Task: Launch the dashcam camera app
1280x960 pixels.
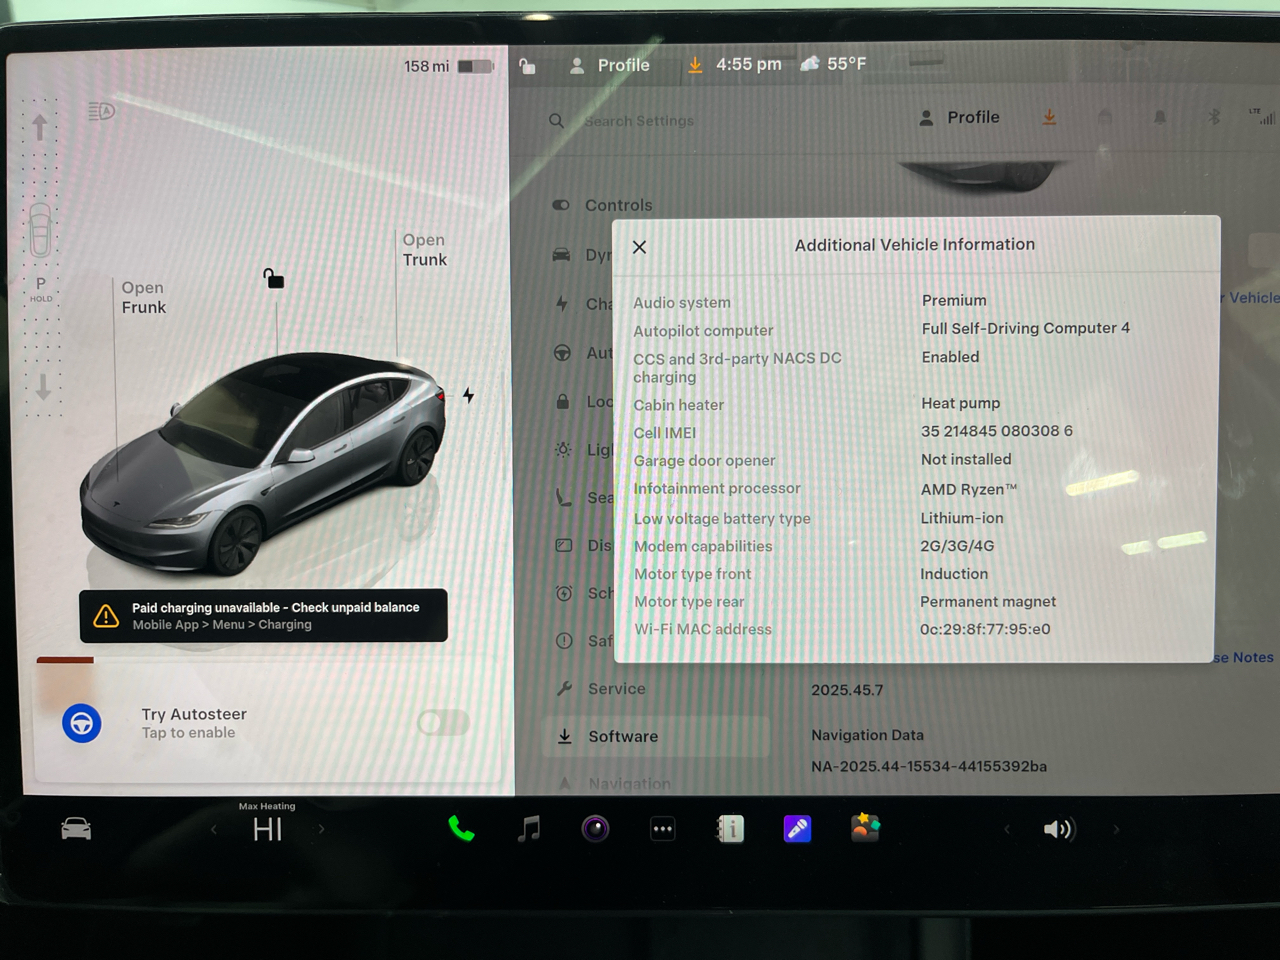Action: (596, 829)
